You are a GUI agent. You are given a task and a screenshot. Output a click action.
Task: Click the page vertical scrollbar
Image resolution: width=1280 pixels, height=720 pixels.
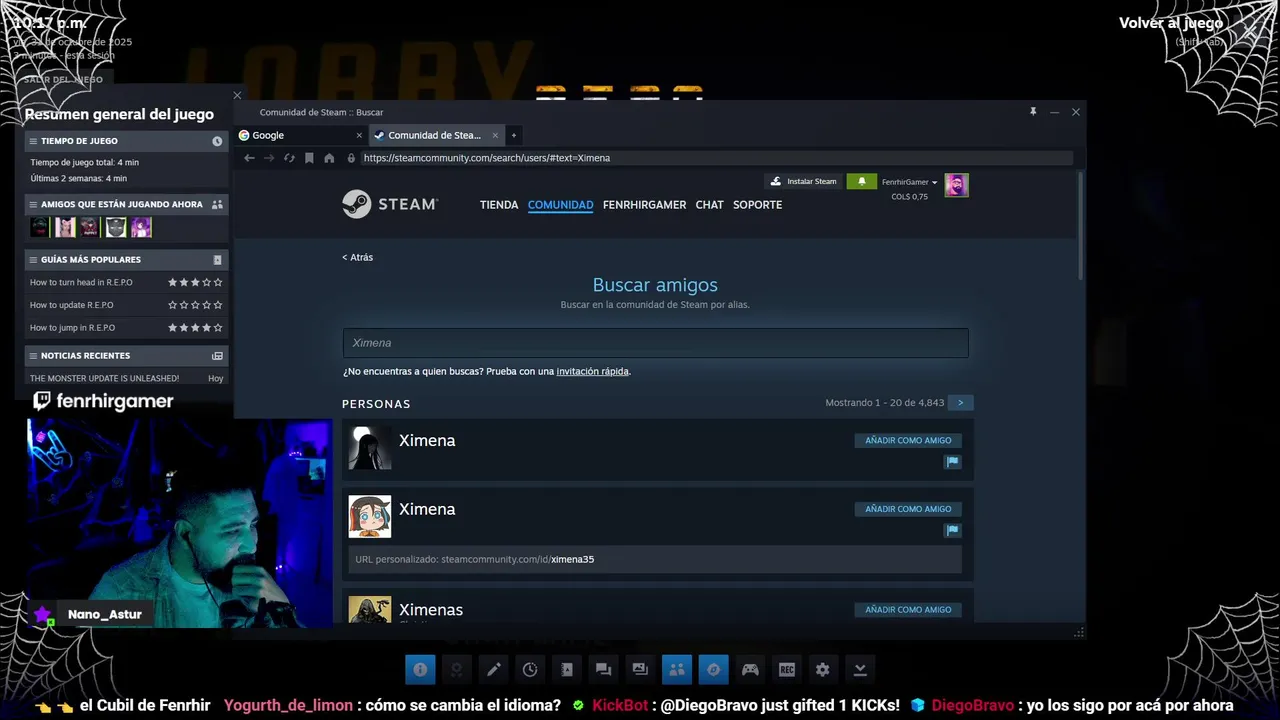point(1079,225)
